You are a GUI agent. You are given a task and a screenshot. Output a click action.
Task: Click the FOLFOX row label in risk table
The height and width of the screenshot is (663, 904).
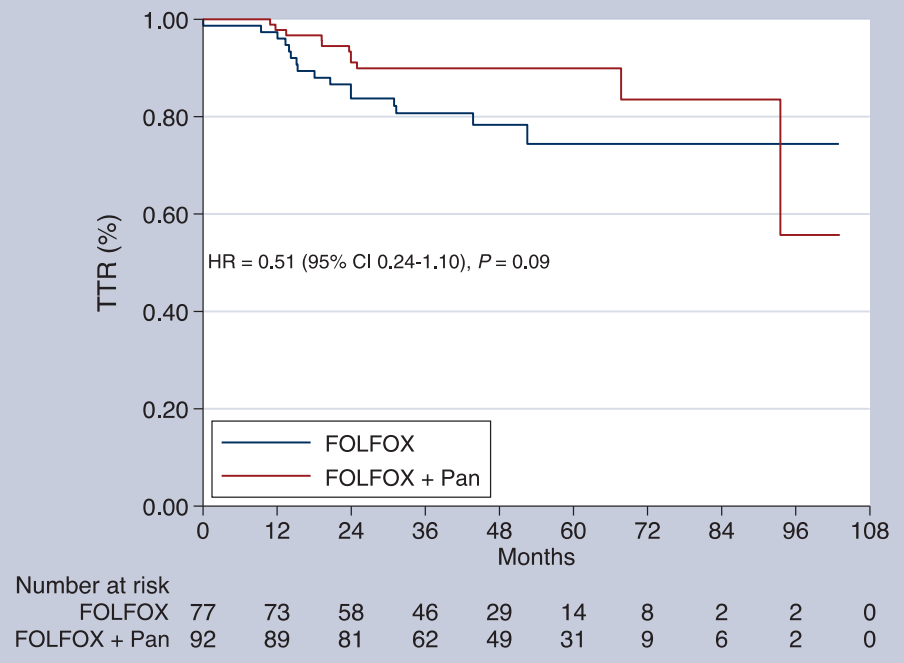point(124,612)
